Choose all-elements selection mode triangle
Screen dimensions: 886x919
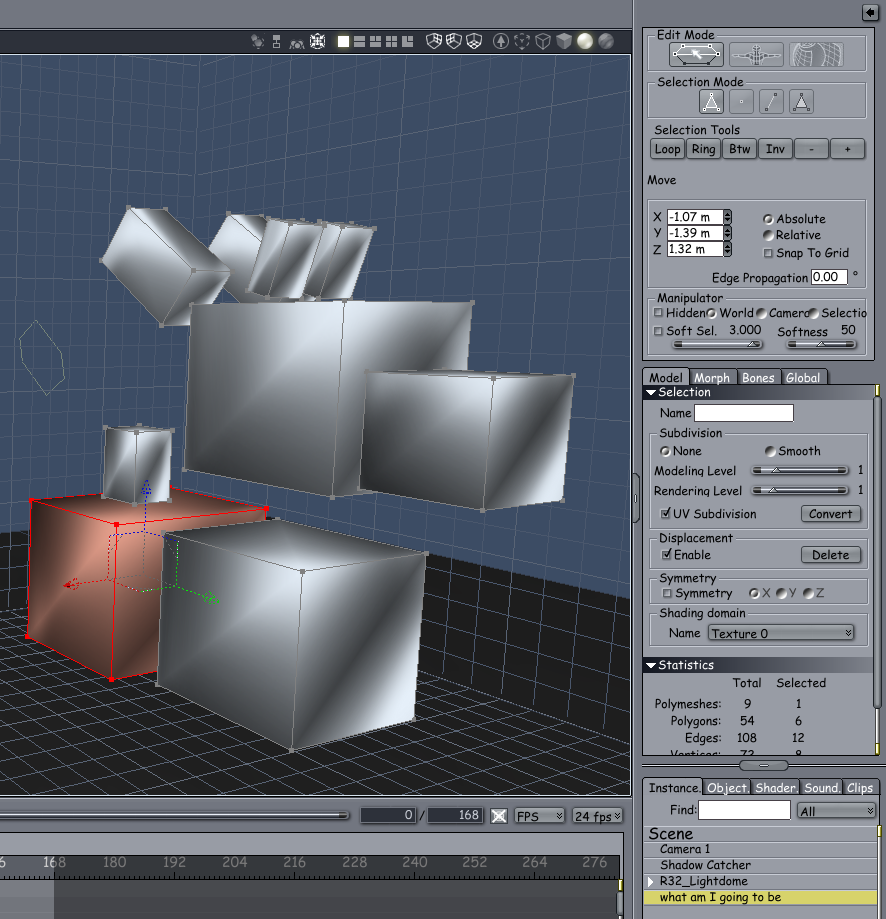coord(711,102)
